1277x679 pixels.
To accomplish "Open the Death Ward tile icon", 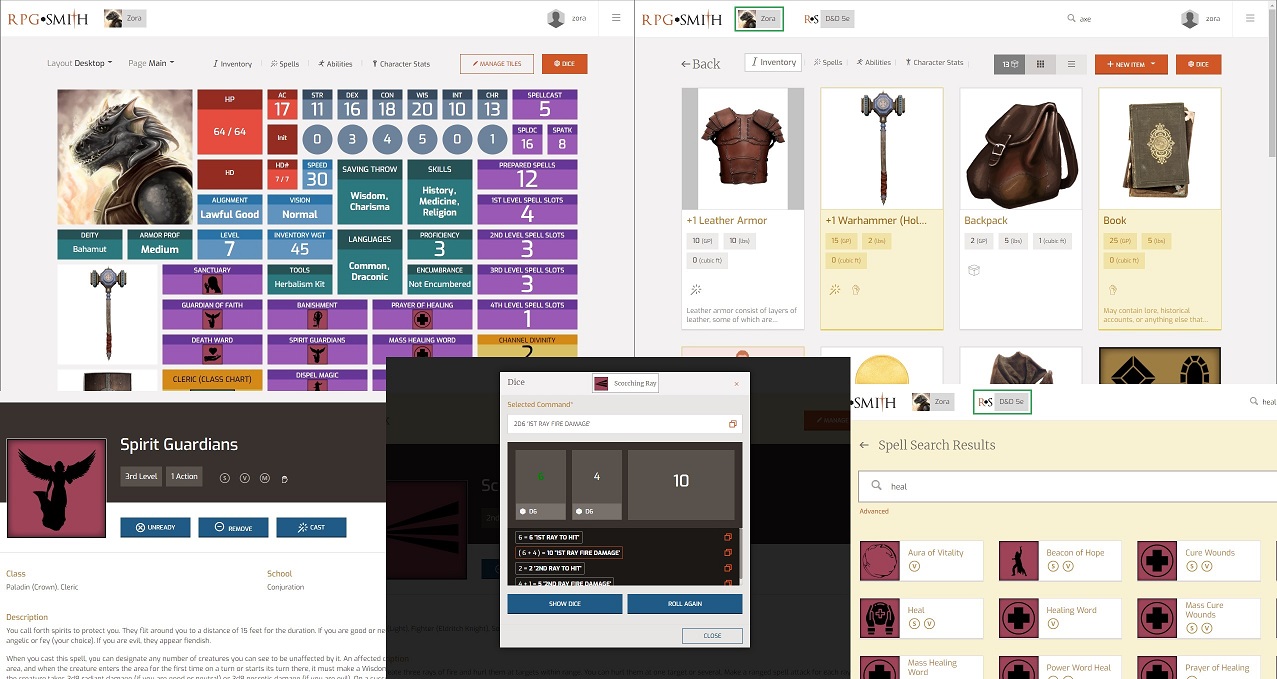I will pyautogui.click(x=212, y=355).
